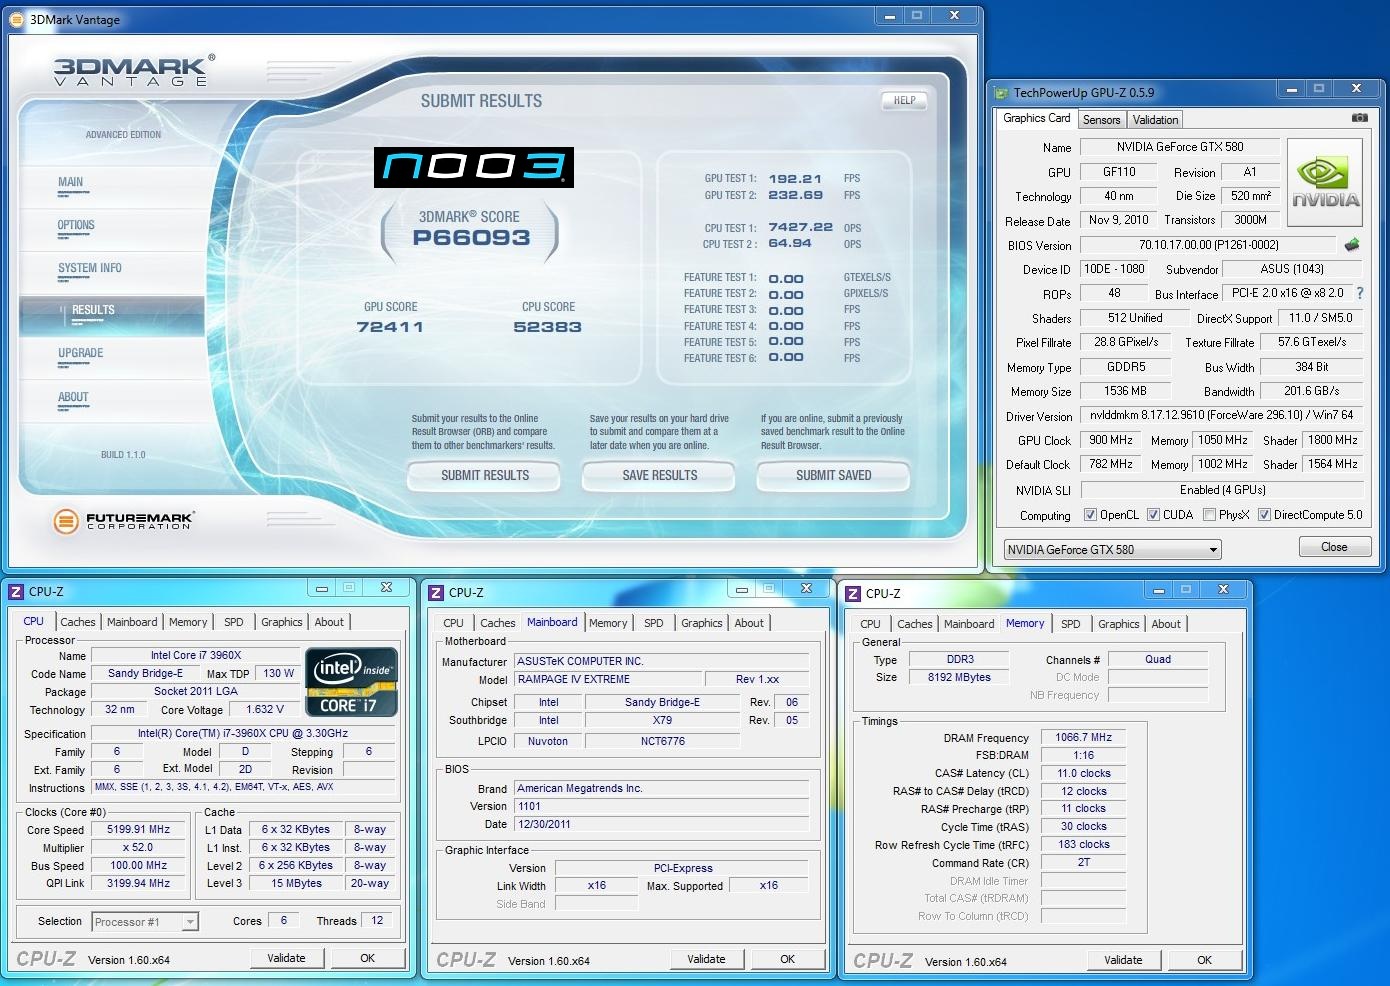Toggle the OpenCL checkbox
Image resolution: width=1390 pixels, height=986 pixels.
click(x=1090, y=515)
